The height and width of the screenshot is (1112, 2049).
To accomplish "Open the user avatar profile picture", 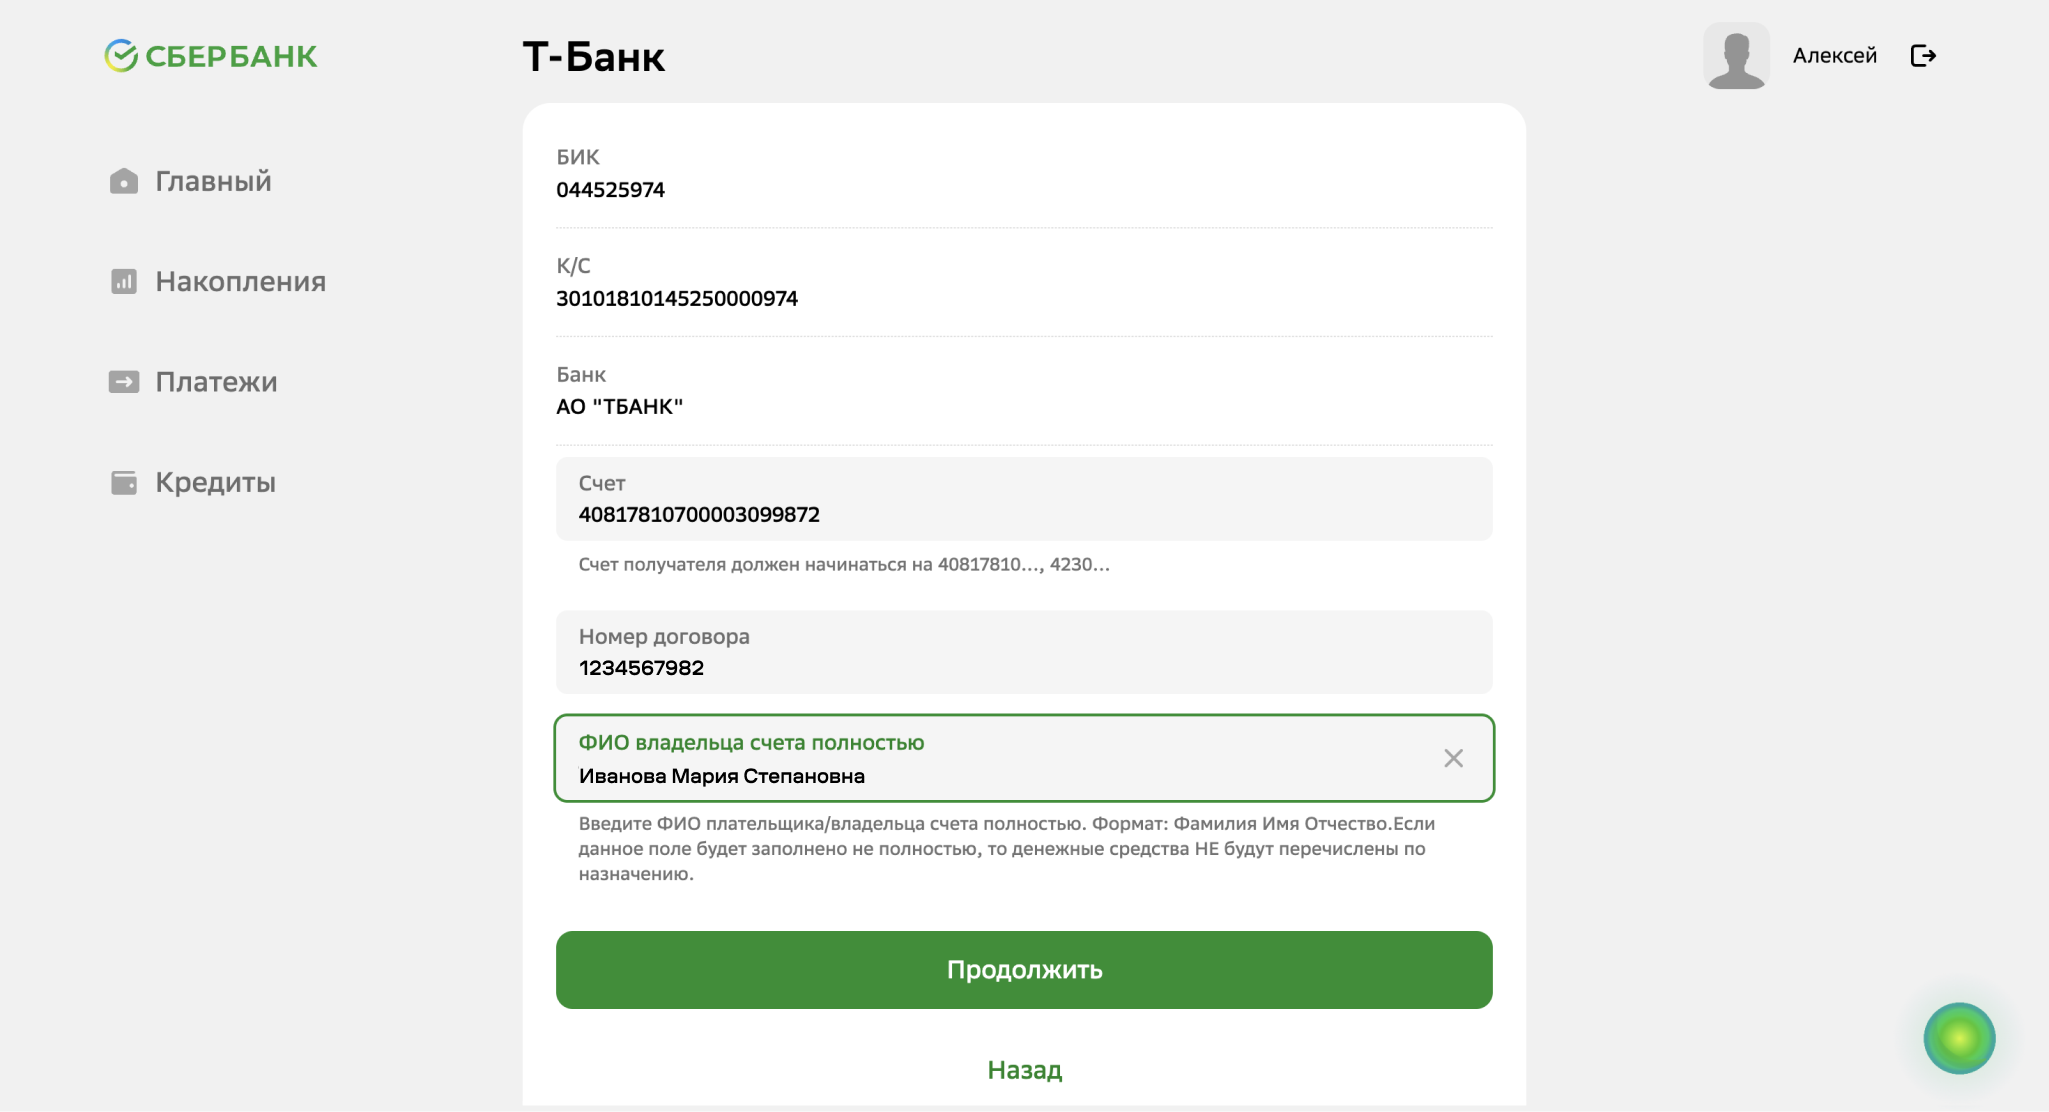I will [x=1736, y=56].
